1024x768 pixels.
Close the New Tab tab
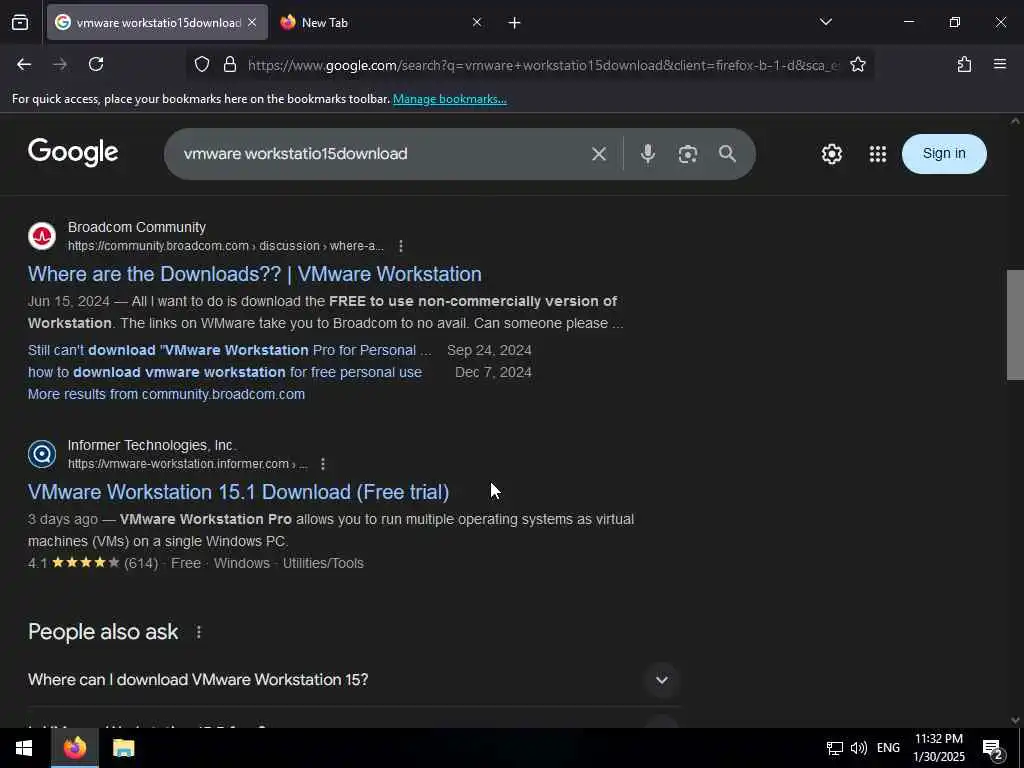(x=477, y=22)
